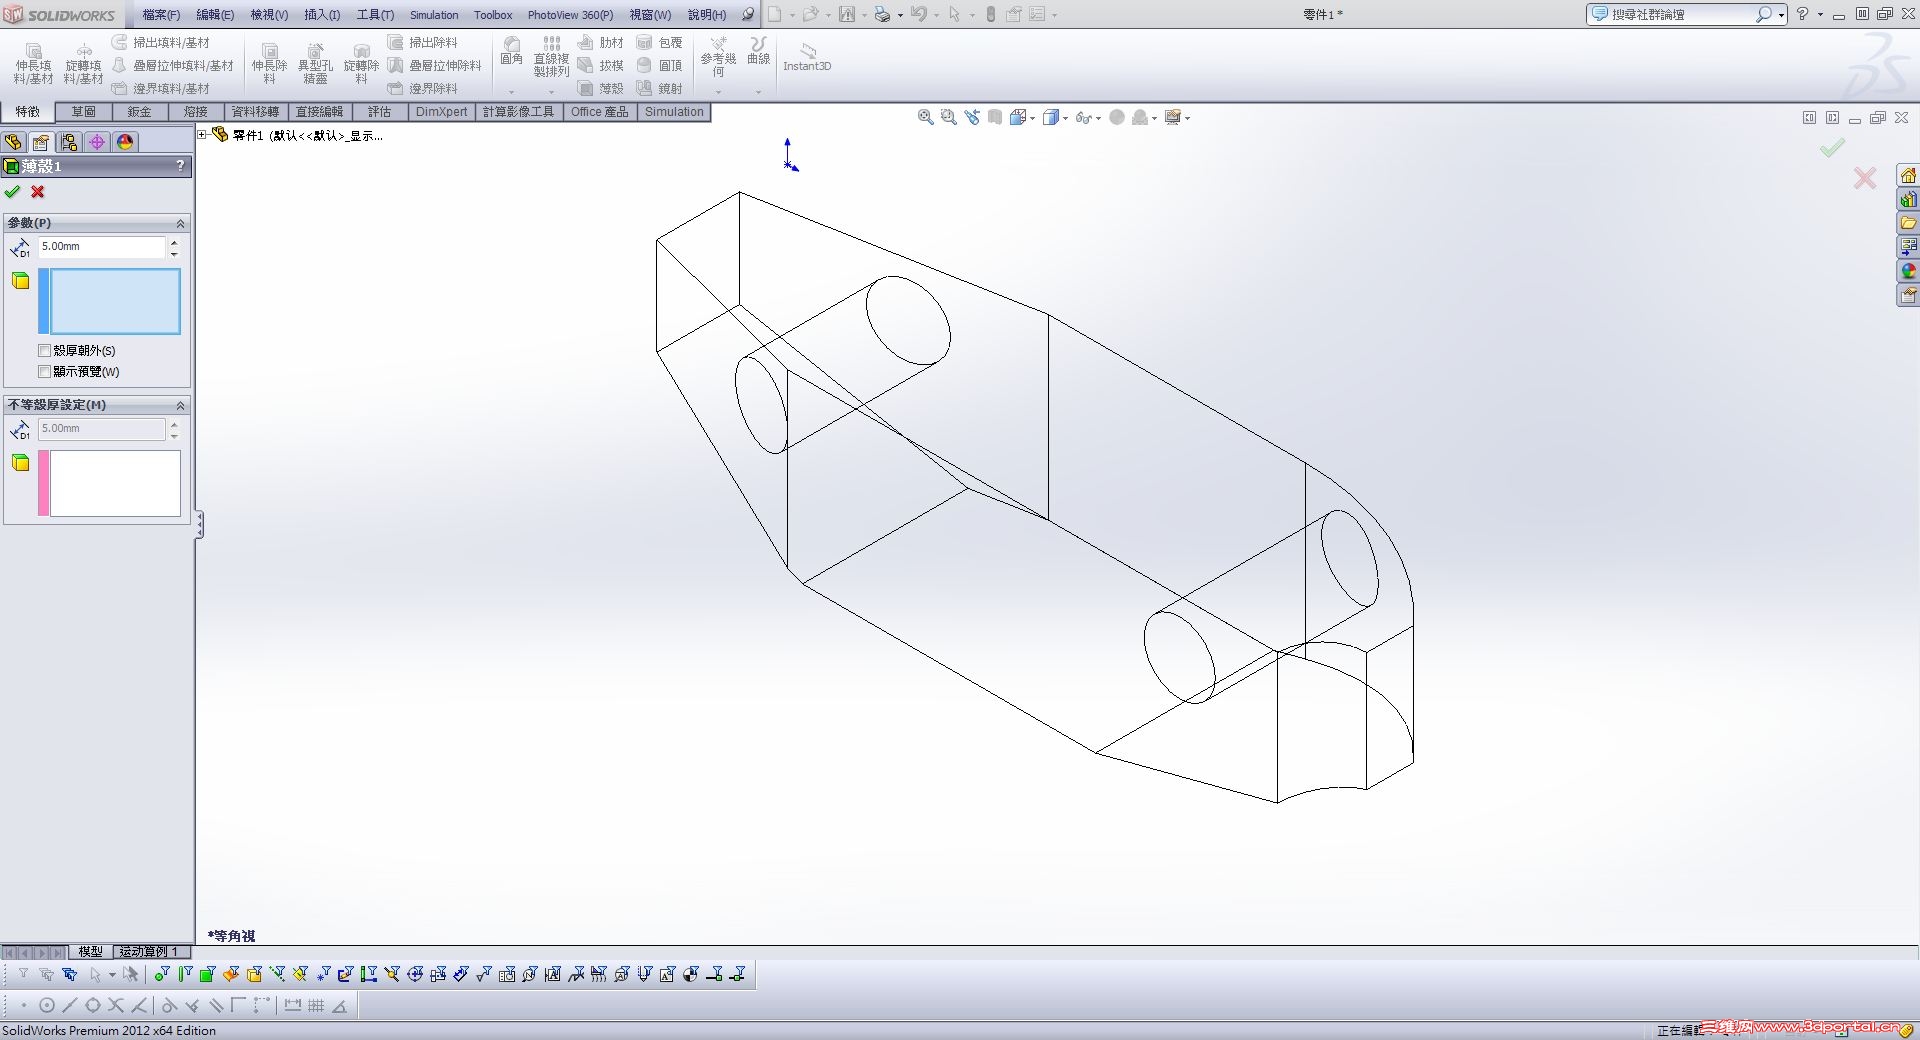Increase the 參數(P) thickness with the up arrow
Screen dimensions: 1920x1040
coord(174,242)
